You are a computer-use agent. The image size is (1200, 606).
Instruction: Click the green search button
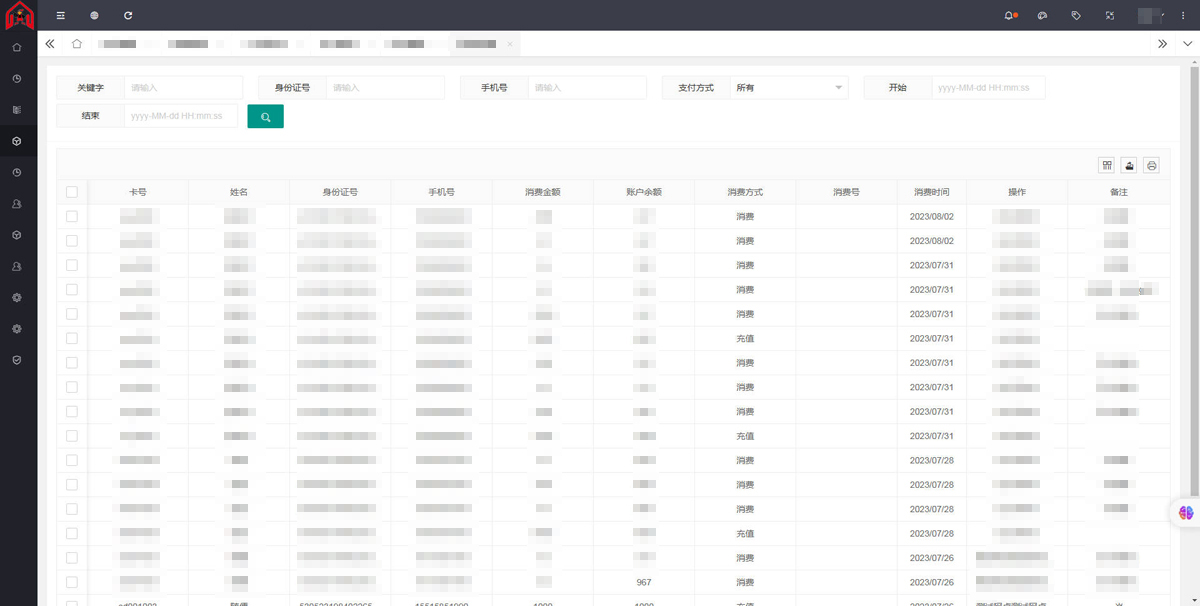pyautogui.click(x=265, y=116)
